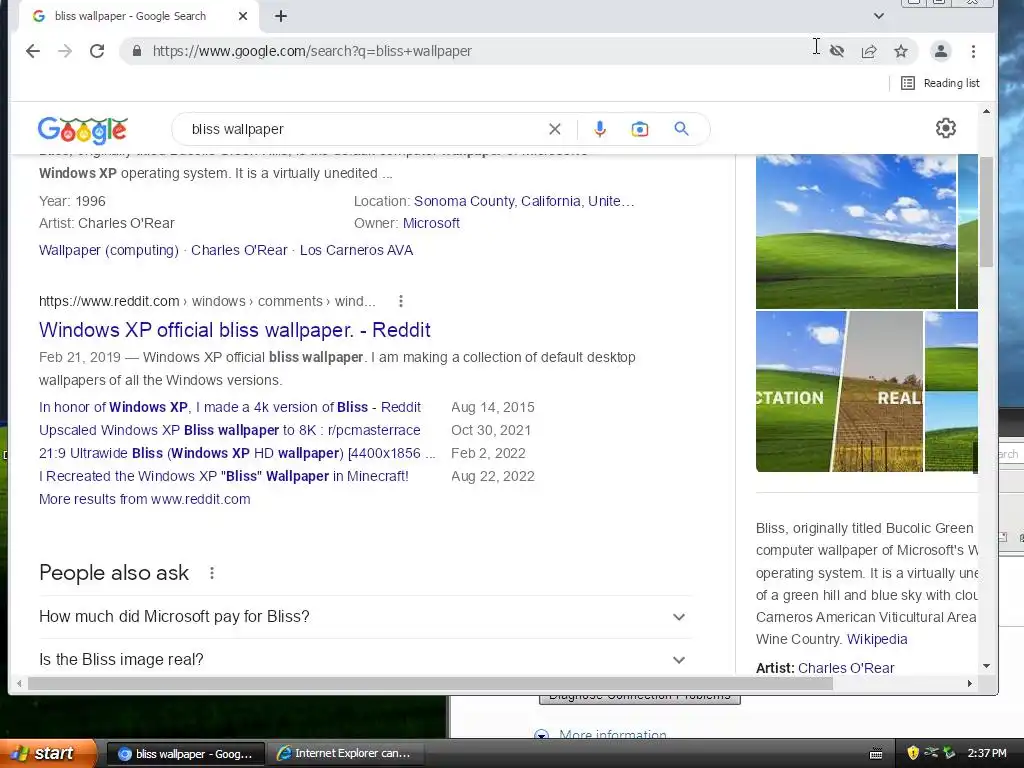The height and width of the screenshot is (768, 1024).
Task: Click the crossed-out eye icon in address bar
Action: coord(837,51)
